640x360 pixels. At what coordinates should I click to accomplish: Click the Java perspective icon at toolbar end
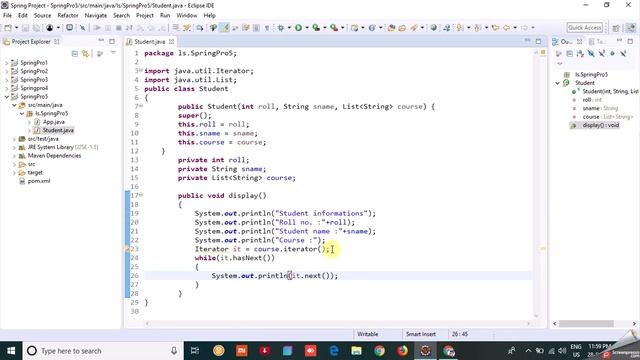(x=631, y=28)
